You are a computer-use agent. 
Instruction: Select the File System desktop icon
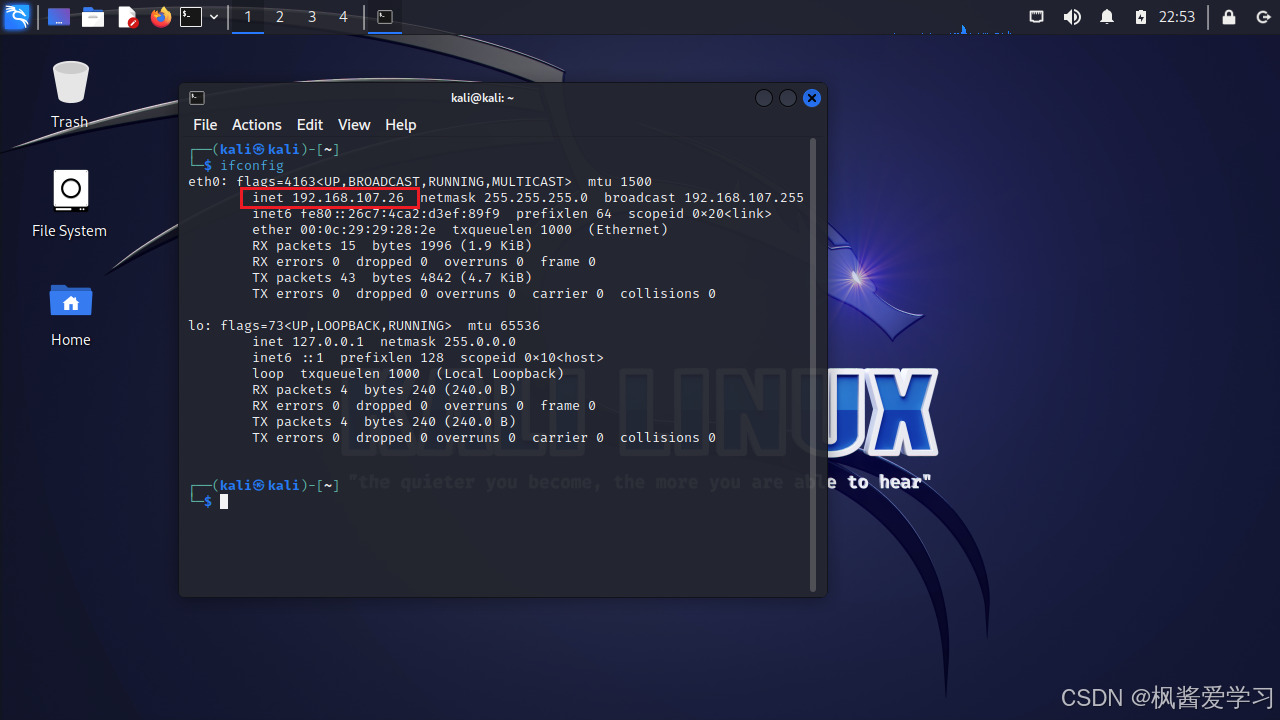[69, 204]
